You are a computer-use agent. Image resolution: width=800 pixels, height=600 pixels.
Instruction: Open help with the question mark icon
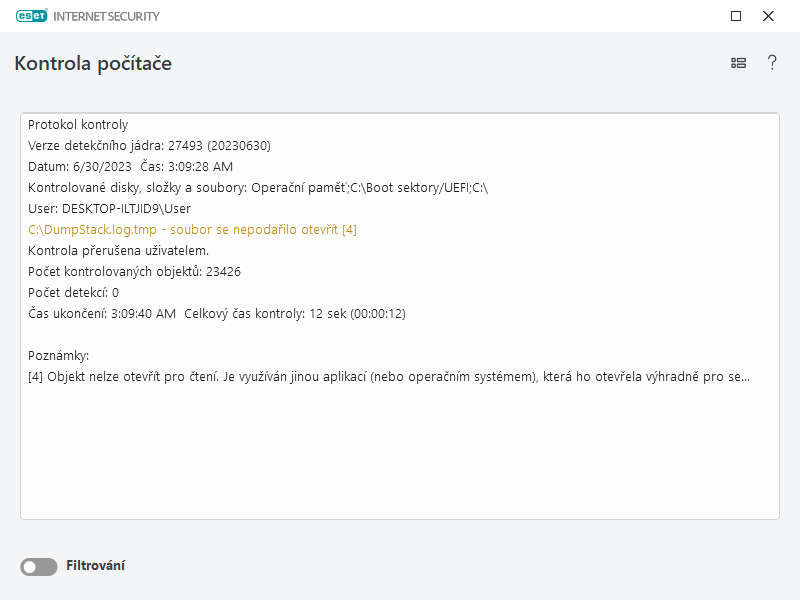(772, 63)
